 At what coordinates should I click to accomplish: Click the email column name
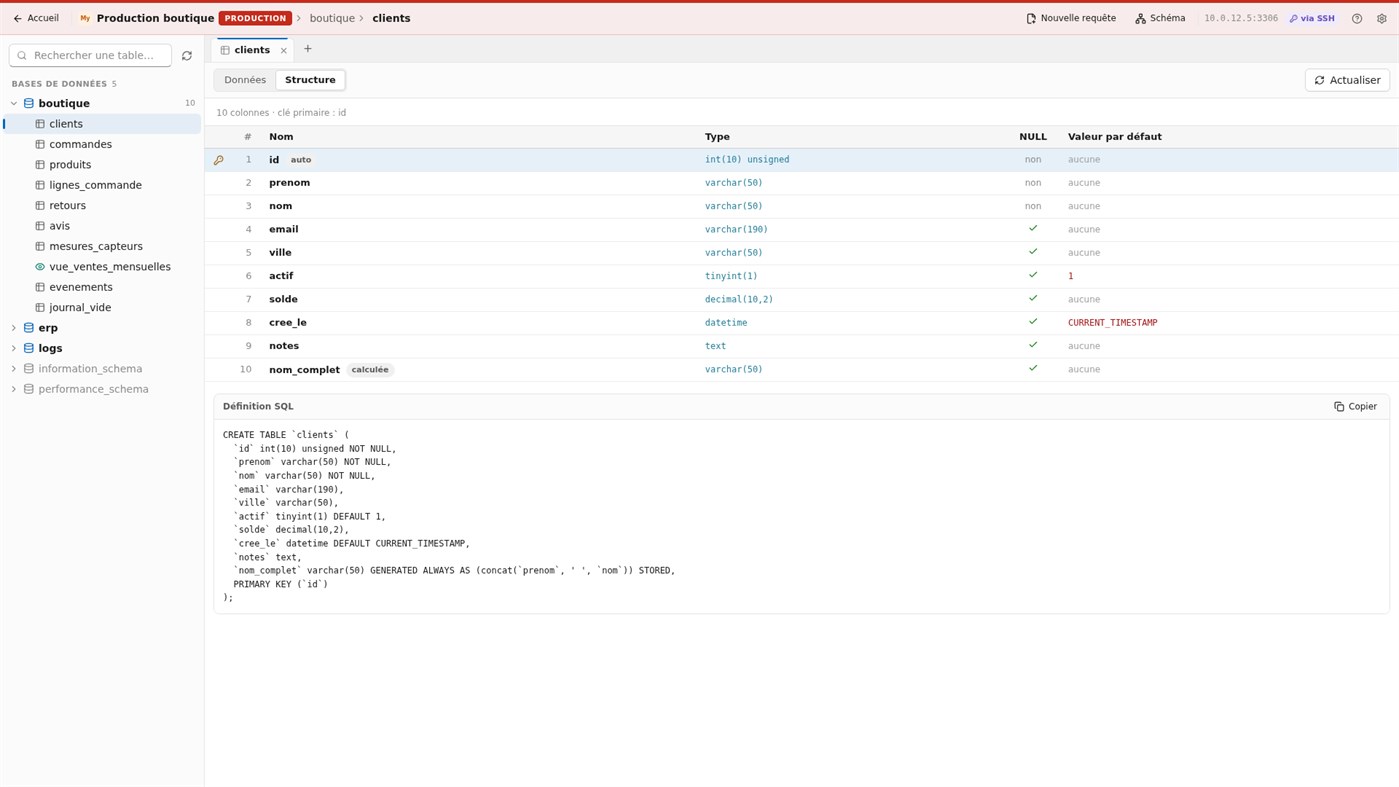(x=284, y=230)
